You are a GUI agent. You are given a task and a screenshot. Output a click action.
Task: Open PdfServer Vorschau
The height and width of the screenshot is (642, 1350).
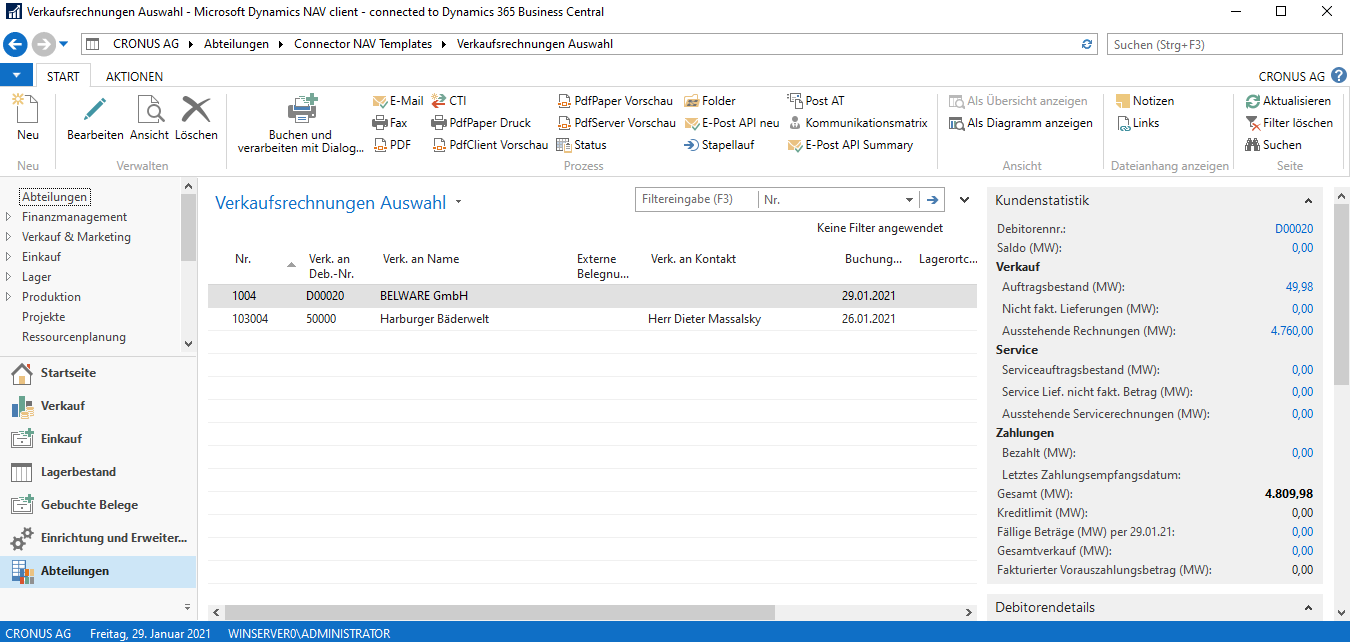tap(616, 123)
